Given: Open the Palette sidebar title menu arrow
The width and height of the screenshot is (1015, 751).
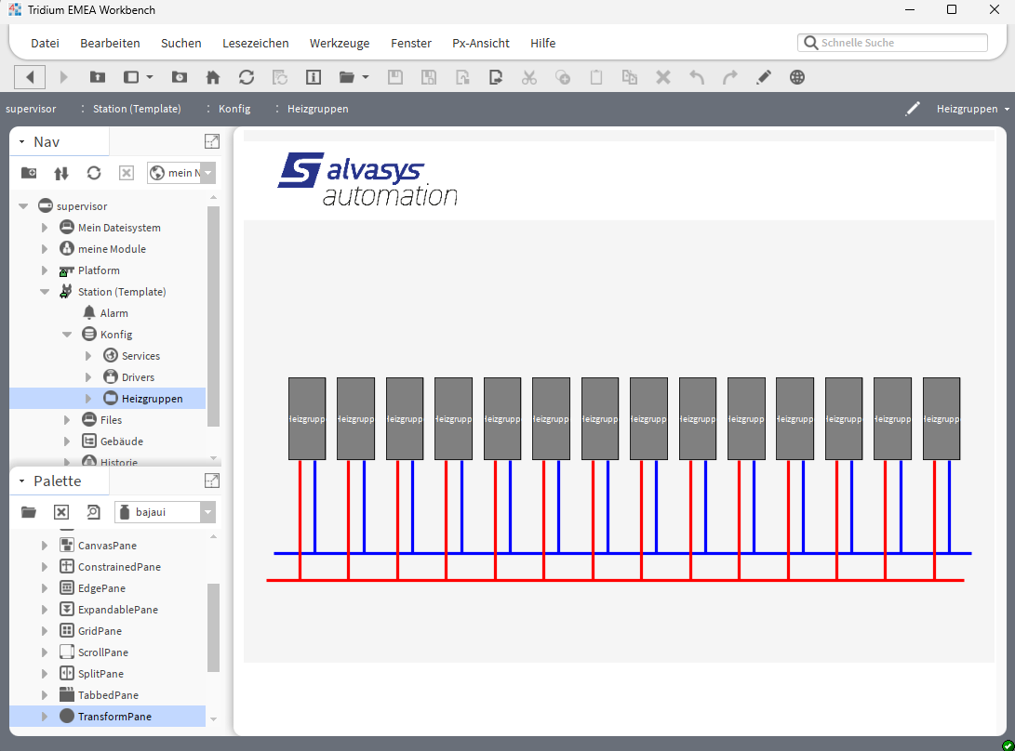Looking at the screenshot, I should pos(21,481).
